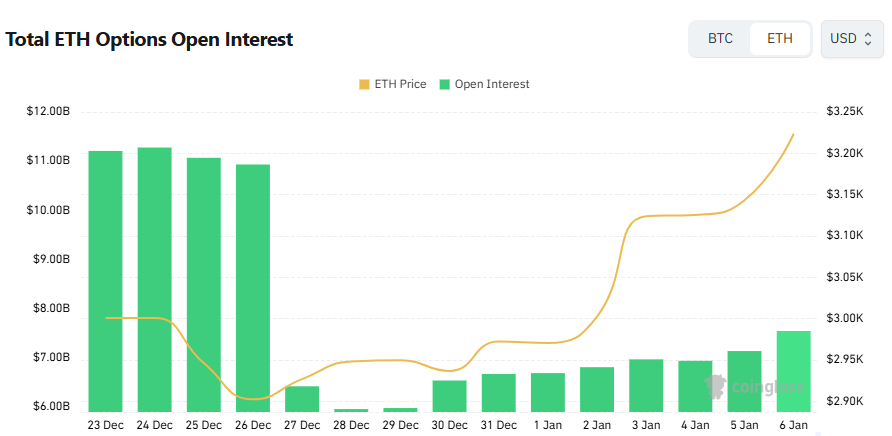Click the 23 Dec open interest bar
Viewport: 892px width, 436px height.
point(106,280)
